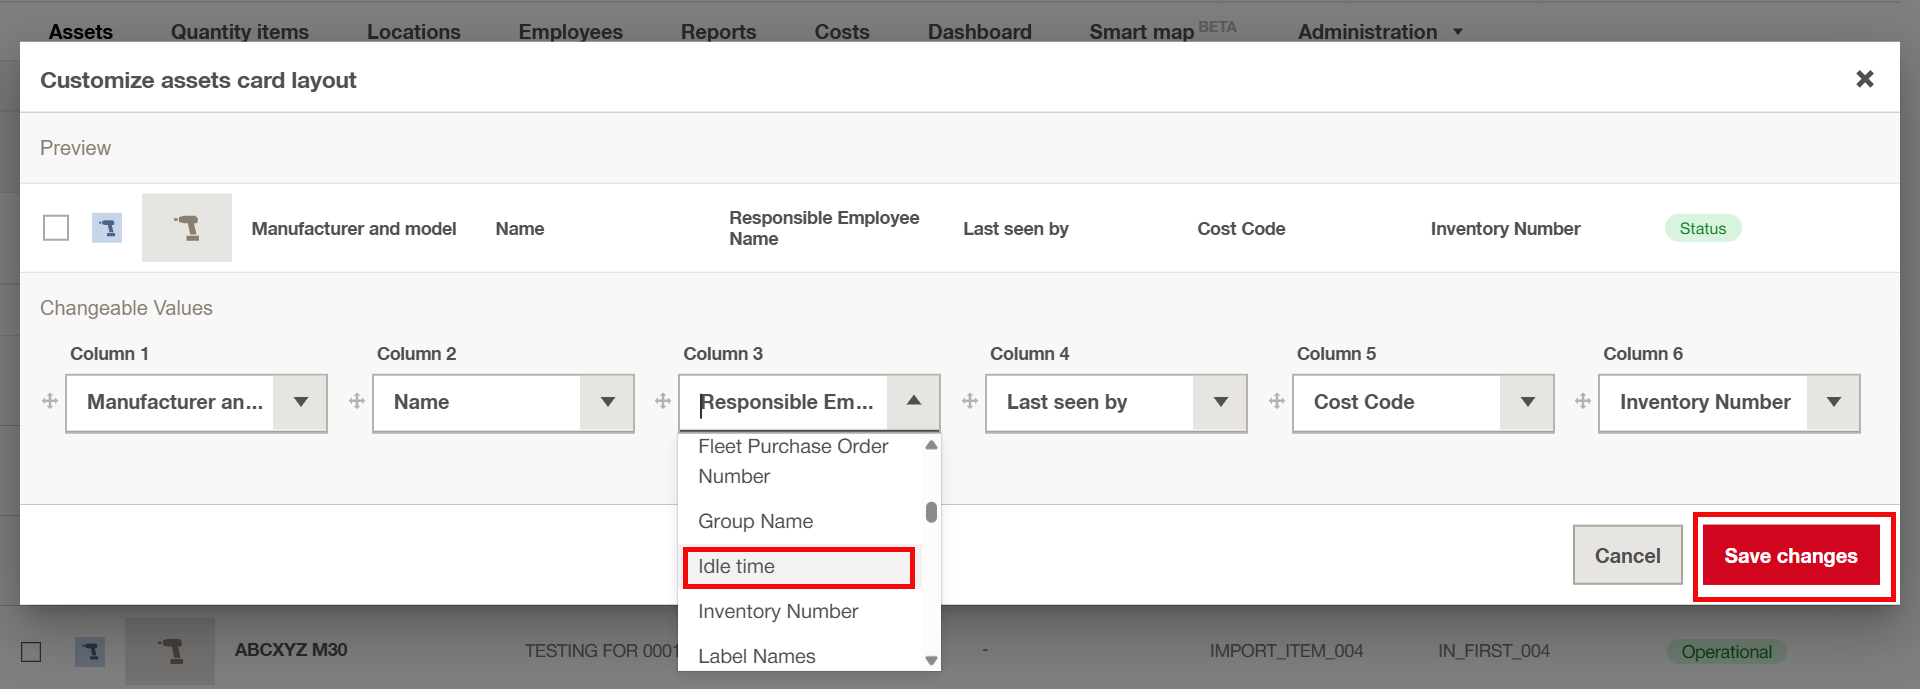Image resolution: width=1920 pixels, height=689 pixels.
Task: Click the gray drill thumbnail in preview
Action: pos(187,228)
